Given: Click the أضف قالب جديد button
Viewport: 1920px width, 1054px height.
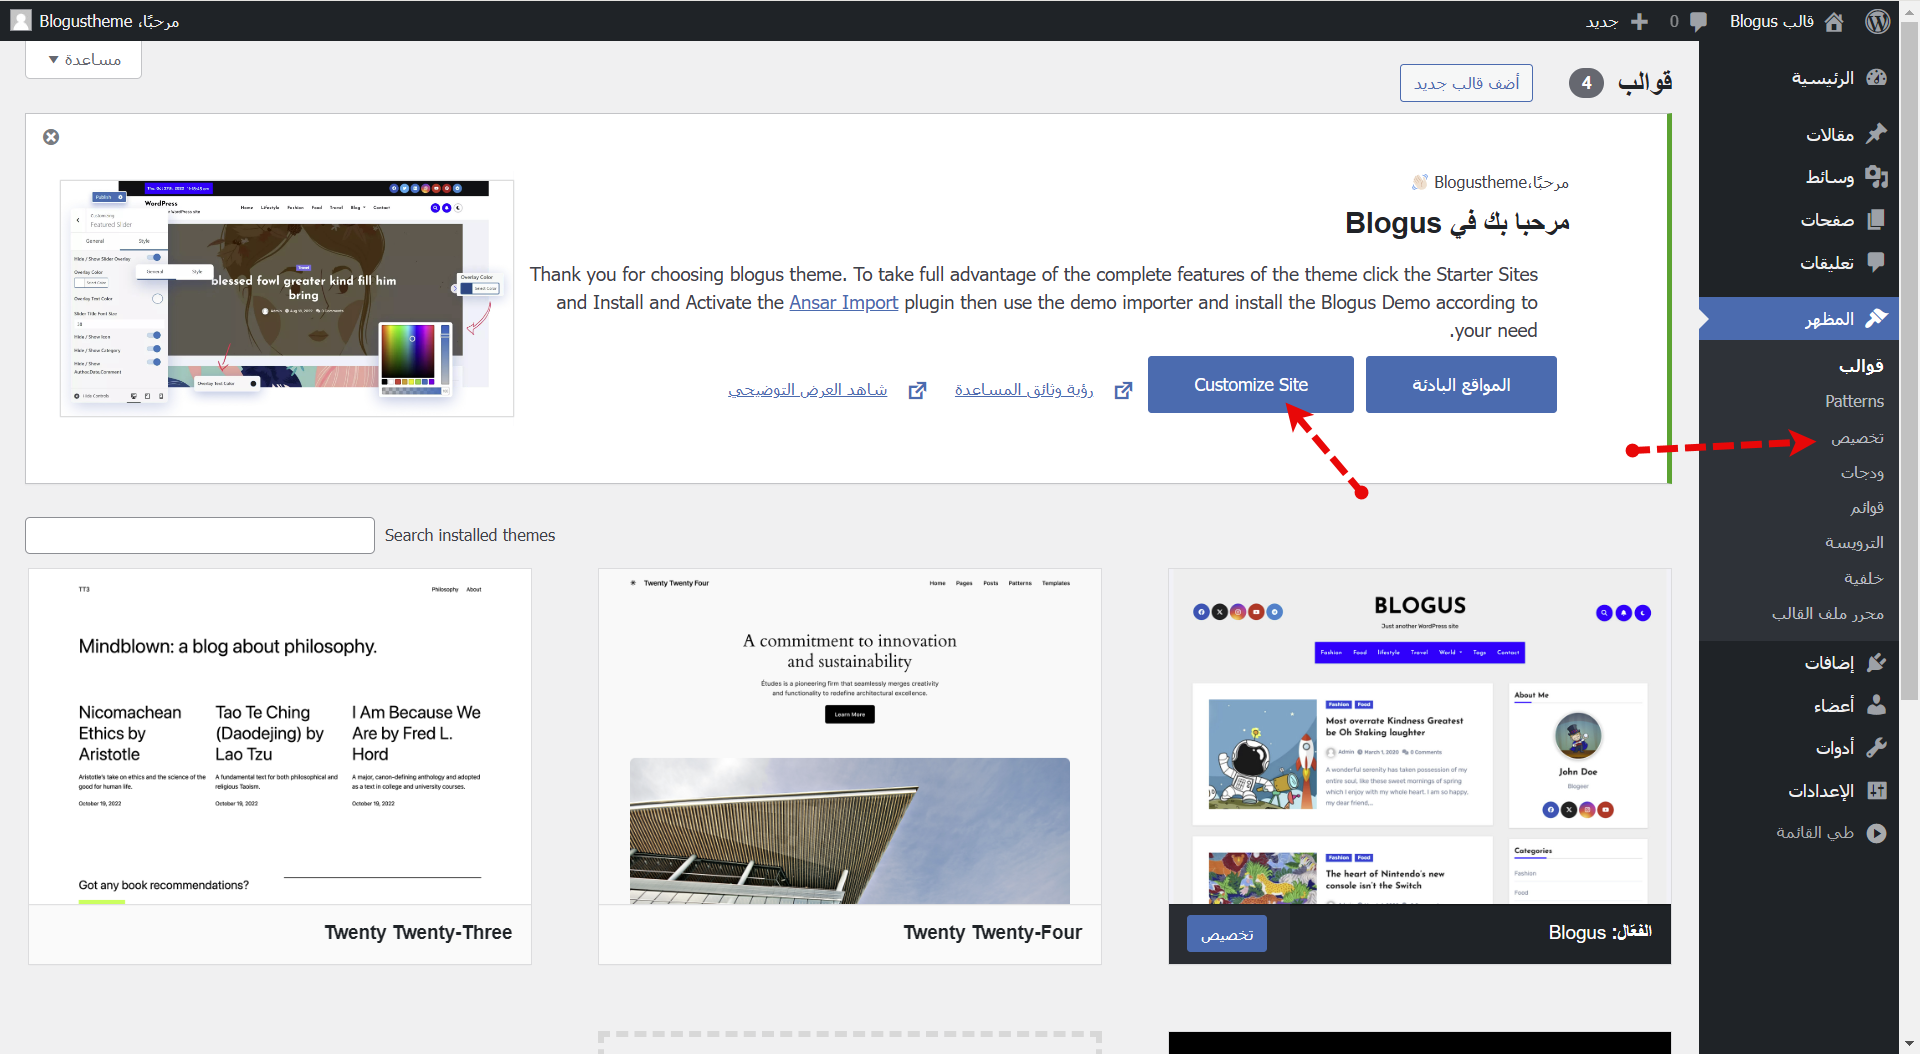Looking at the screenshot, I should (x=1465, y=83).
